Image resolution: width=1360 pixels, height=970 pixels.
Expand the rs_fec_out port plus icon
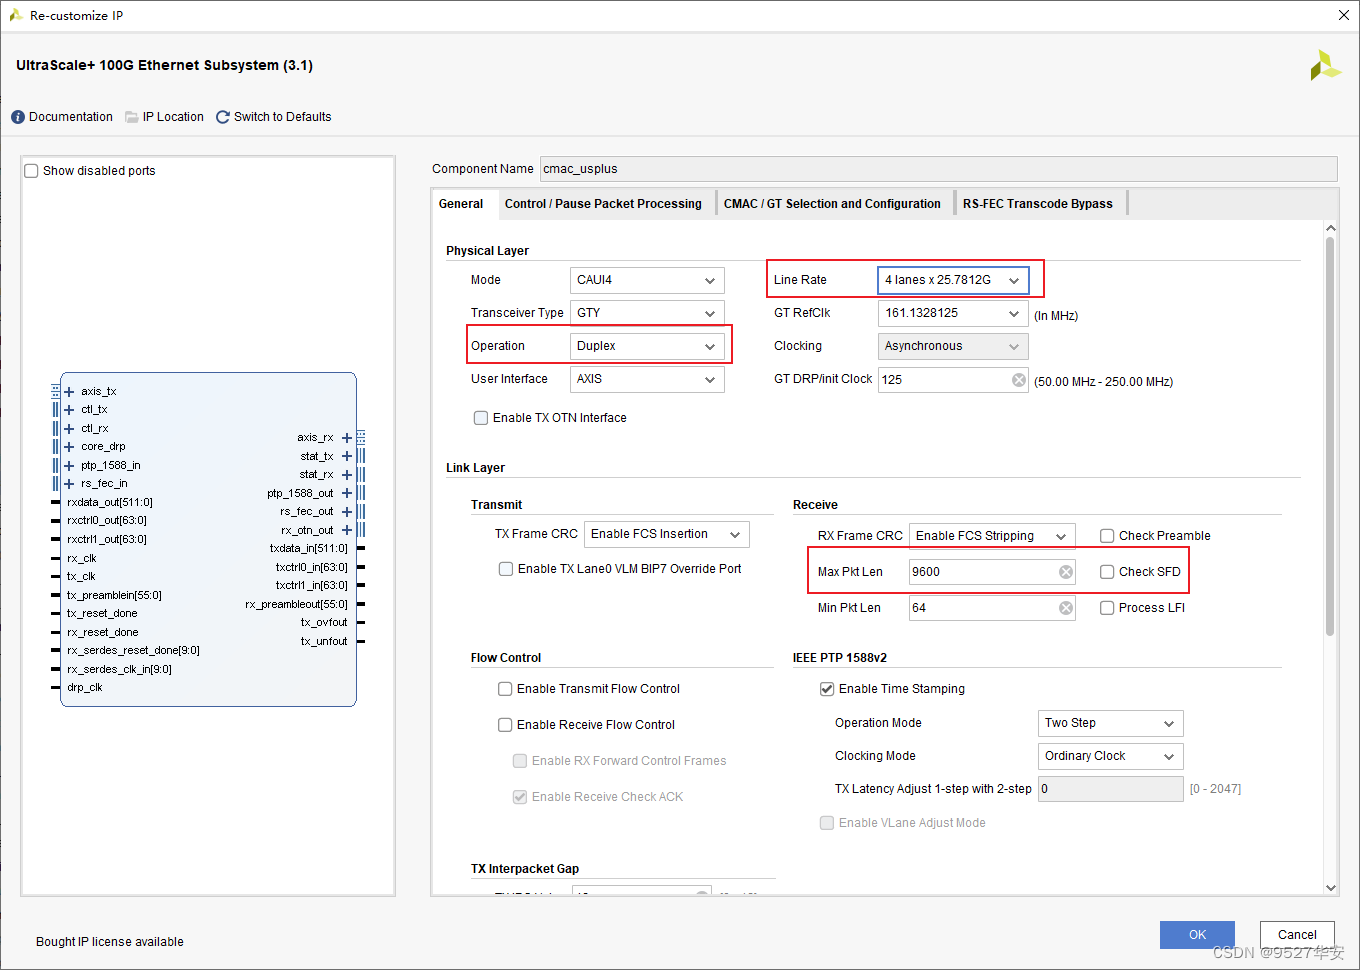[347, 511]
